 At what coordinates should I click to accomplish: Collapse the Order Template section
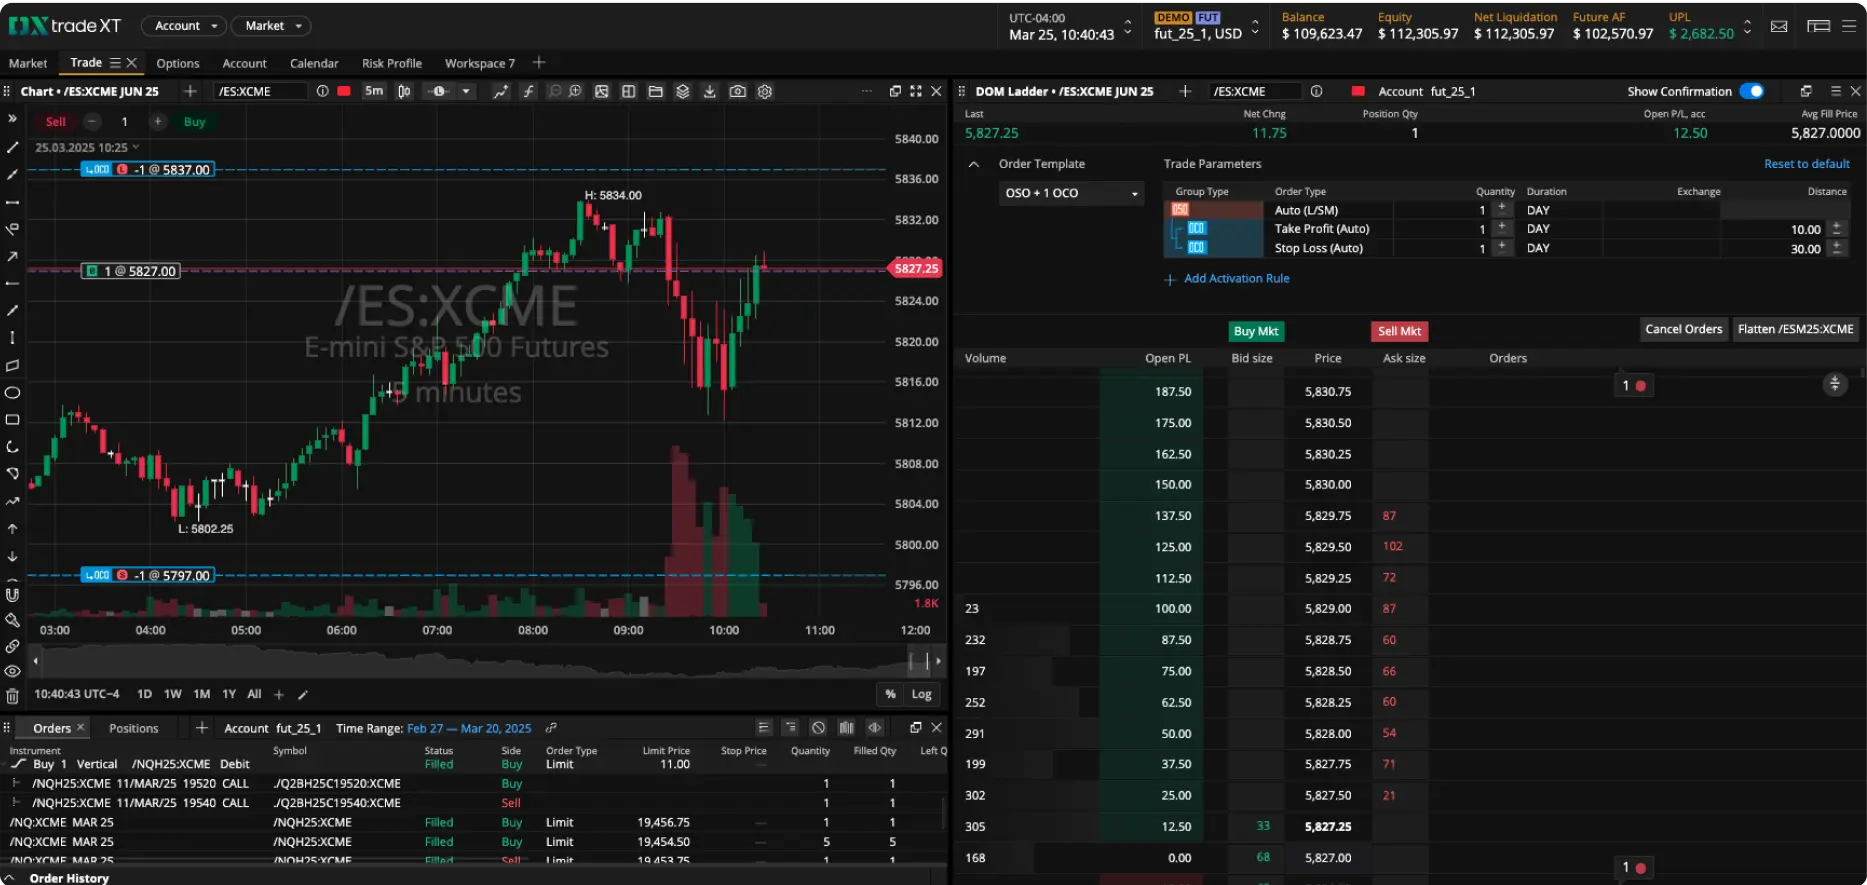tap(973, 164)
